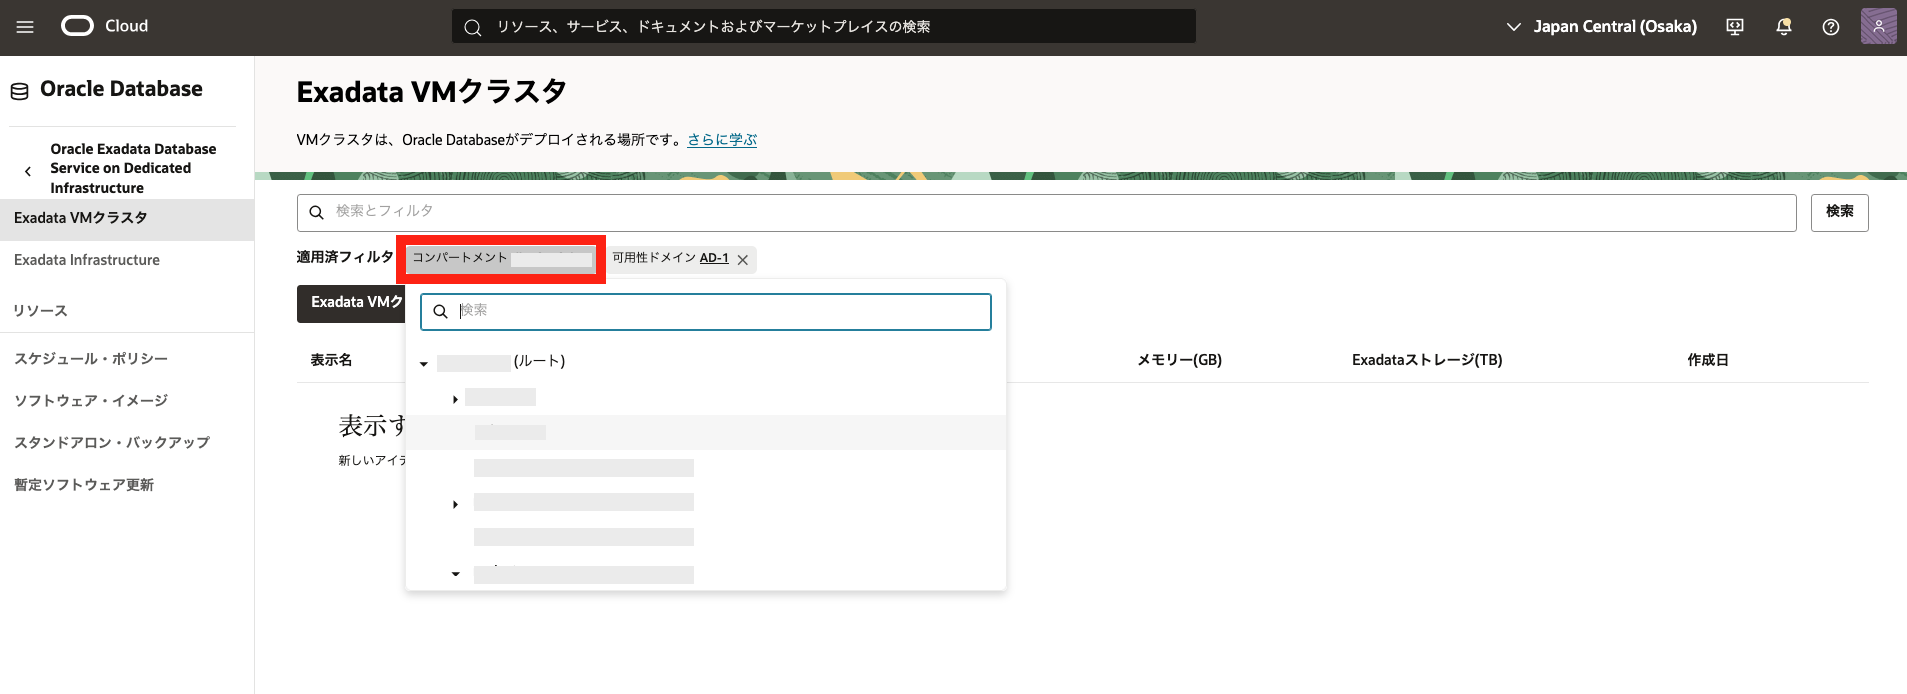Screen dimensions: 1907x694
Task: Follow the さらに学ぶ link
Action: 722,140
